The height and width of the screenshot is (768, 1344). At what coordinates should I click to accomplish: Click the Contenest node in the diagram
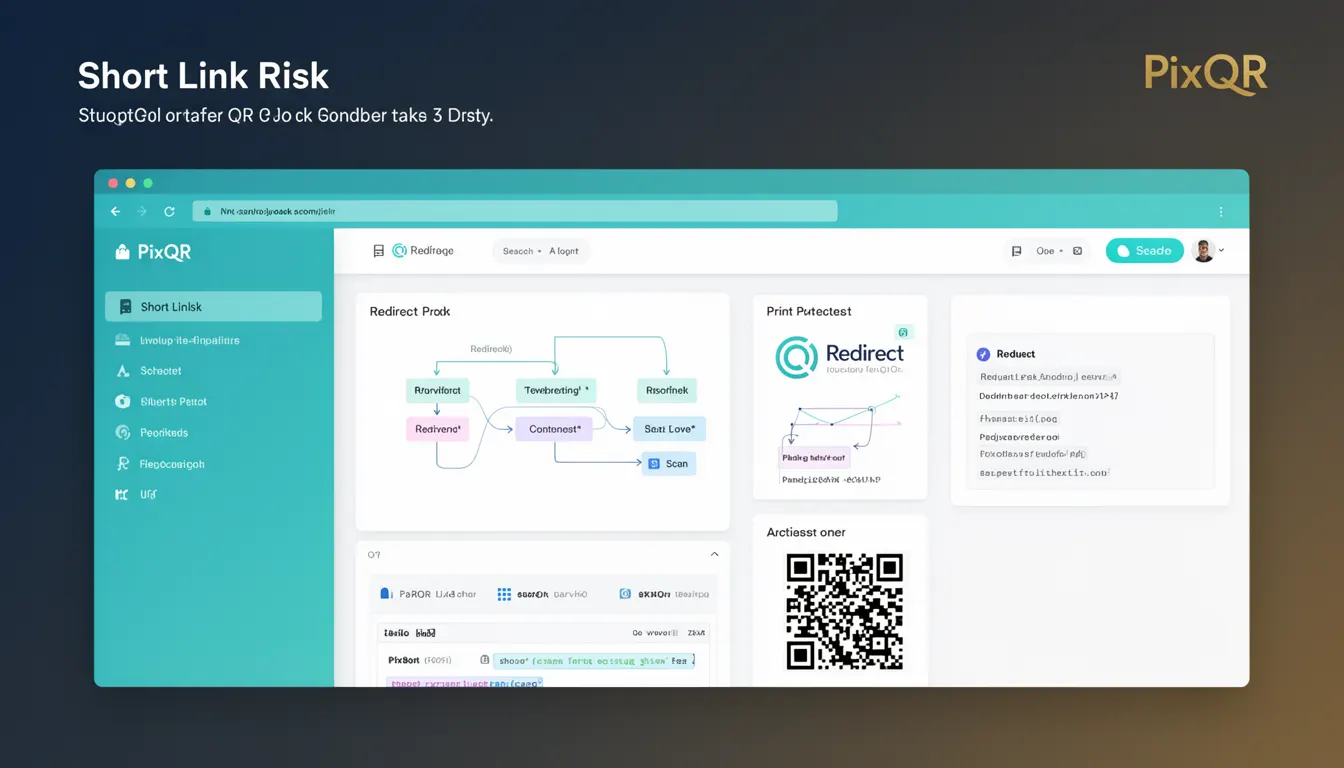(554, 429)
